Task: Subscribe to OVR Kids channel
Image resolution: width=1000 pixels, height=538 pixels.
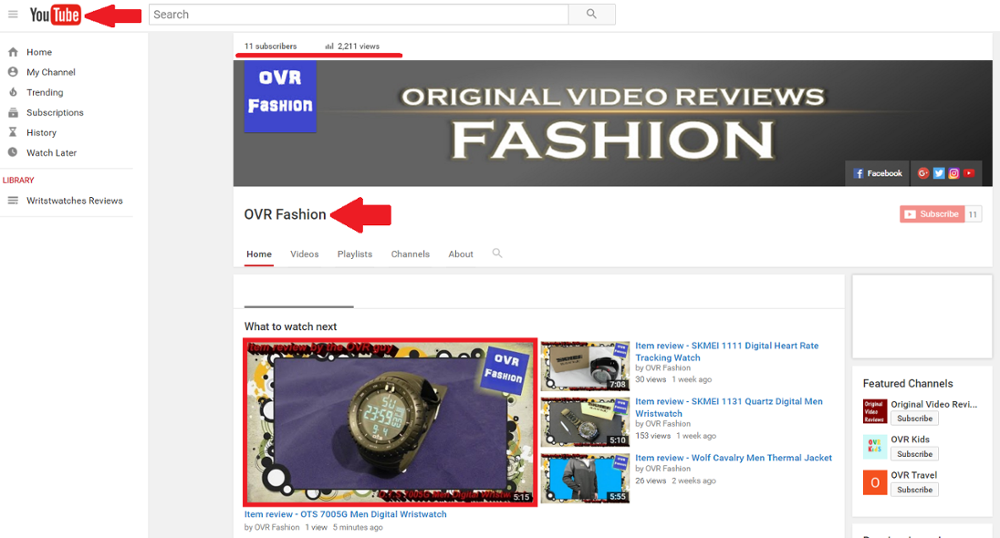Action: tap(915, 454)
